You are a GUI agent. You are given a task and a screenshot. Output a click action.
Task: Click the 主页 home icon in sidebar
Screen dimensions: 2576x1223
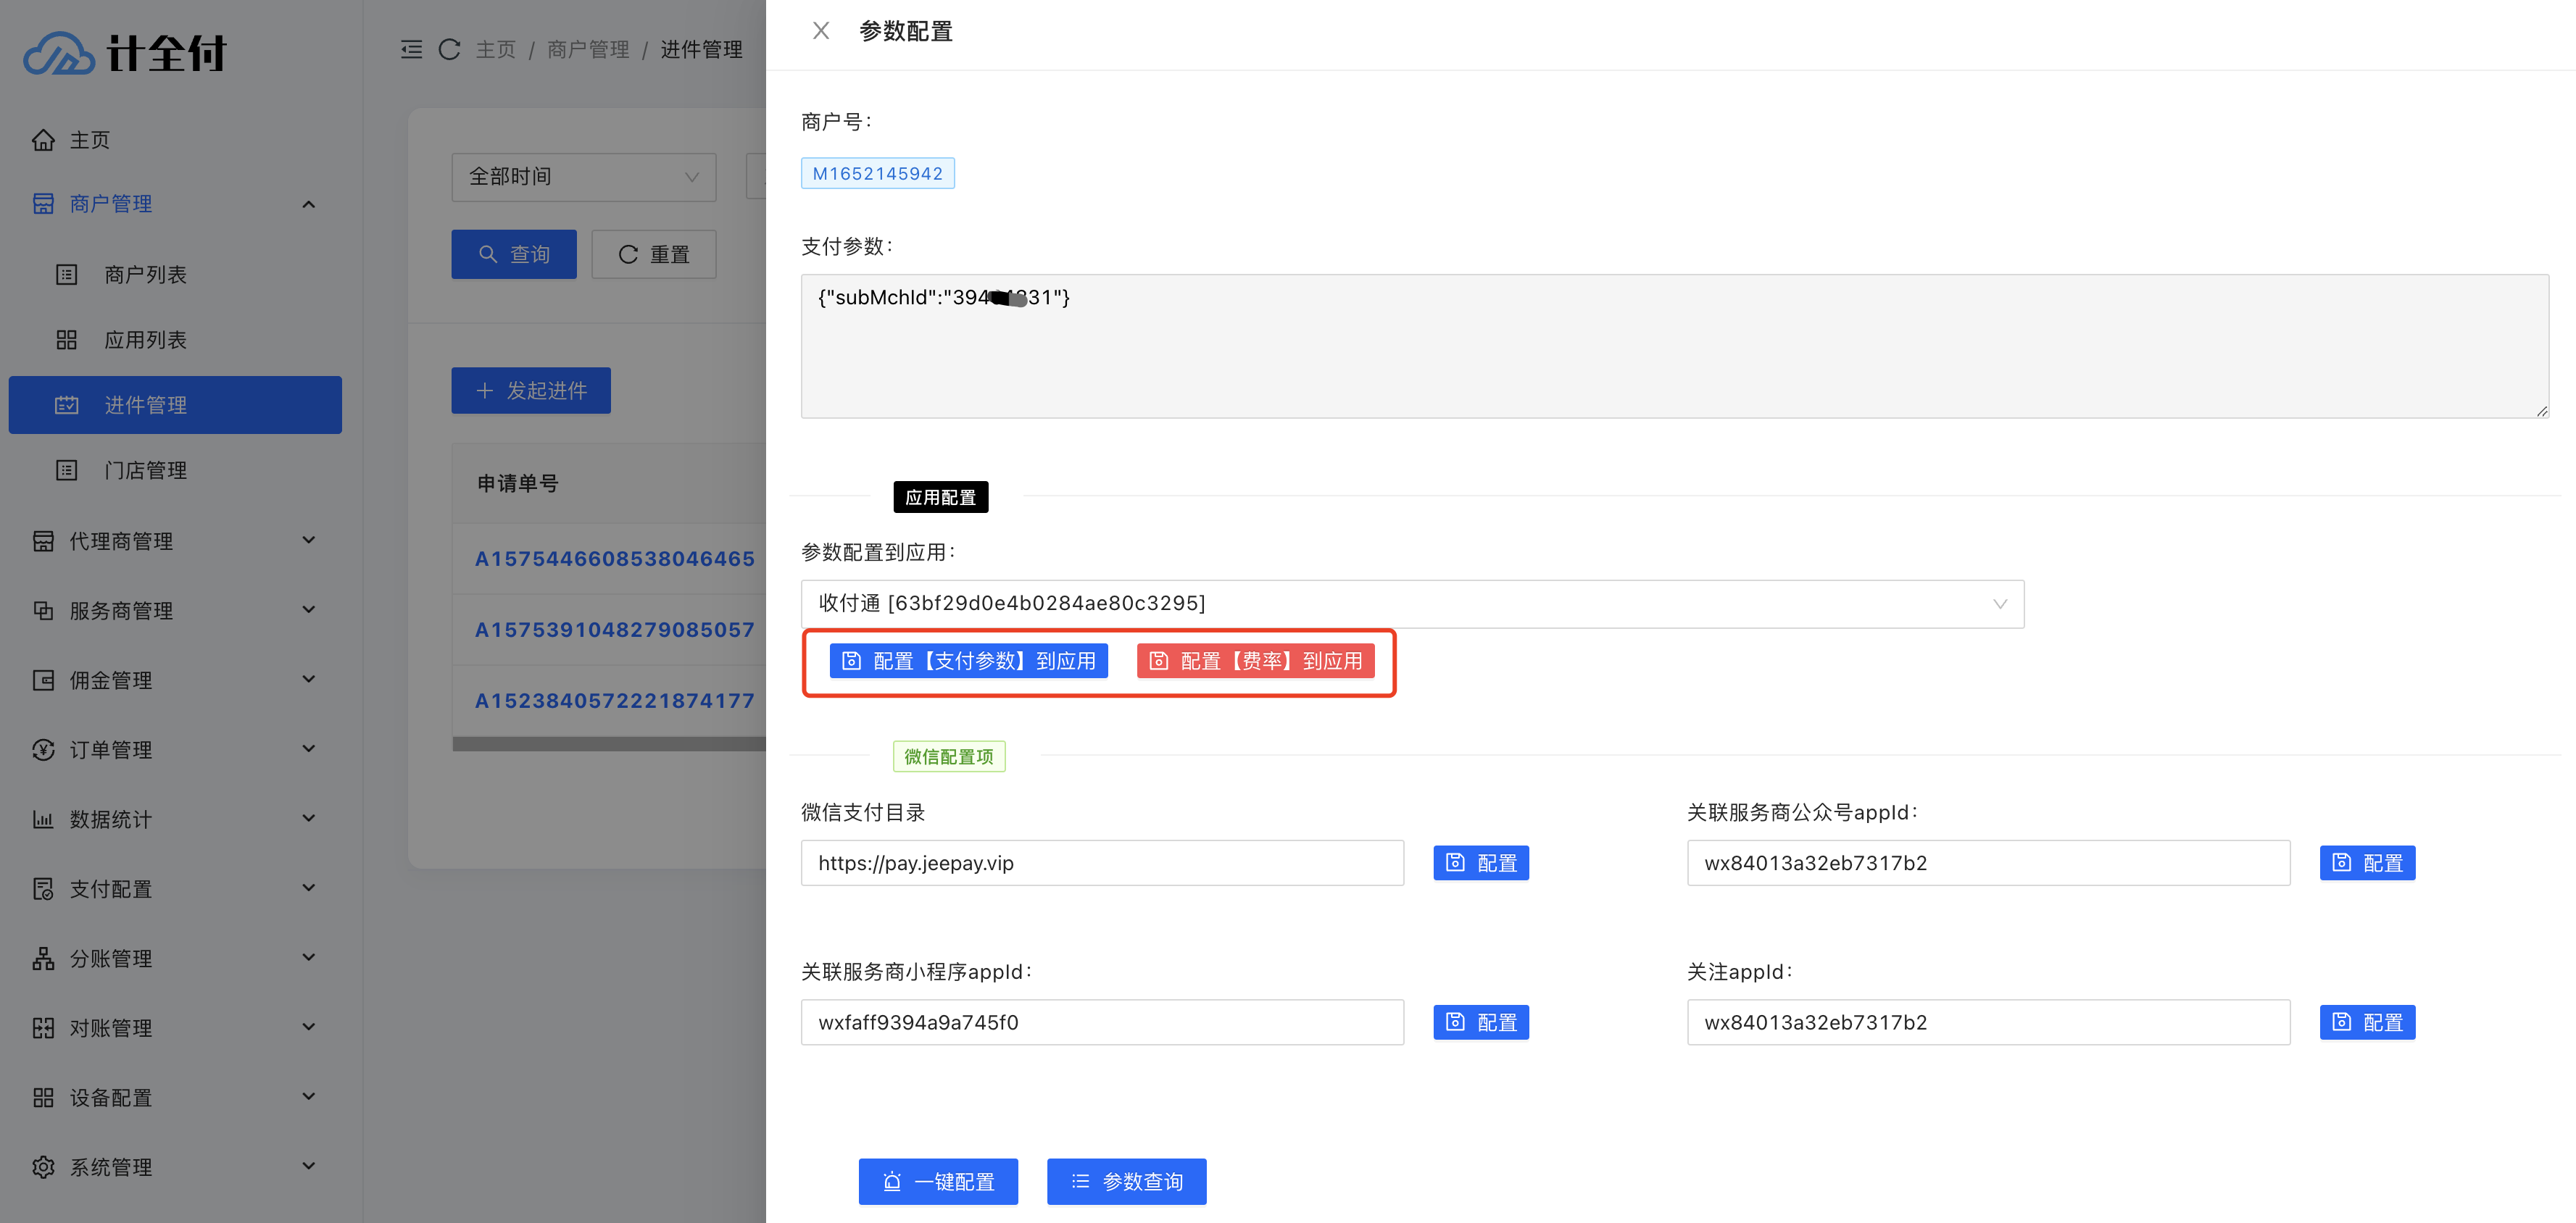[43, 140]
